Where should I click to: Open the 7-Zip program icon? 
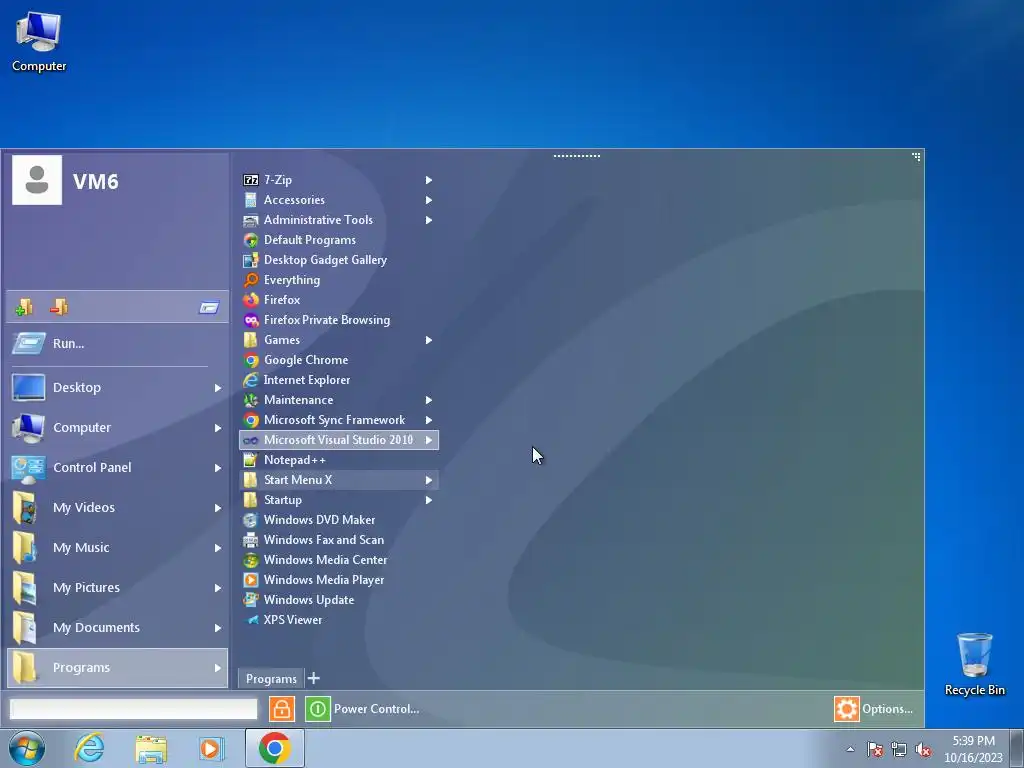click(x=251, y=180)
